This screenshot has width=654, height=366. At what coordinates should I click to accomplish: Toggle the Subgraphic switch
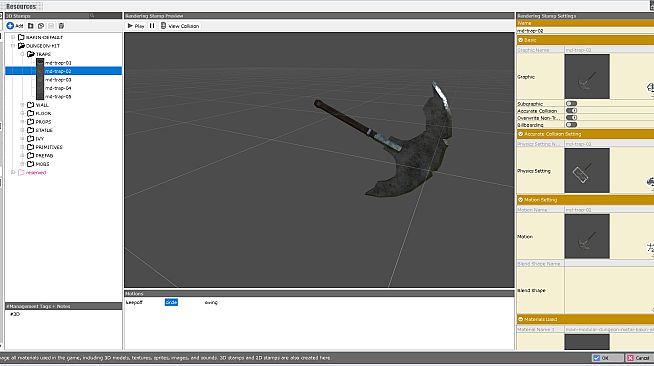pos(571,104)
